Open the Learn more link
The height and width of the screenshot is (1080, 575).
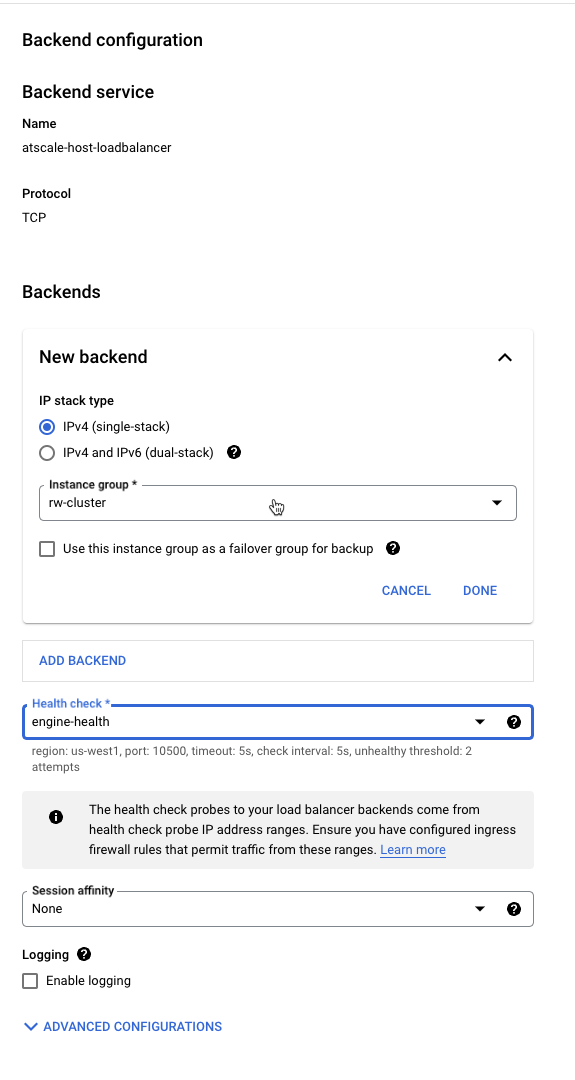(x=412, y=849)
